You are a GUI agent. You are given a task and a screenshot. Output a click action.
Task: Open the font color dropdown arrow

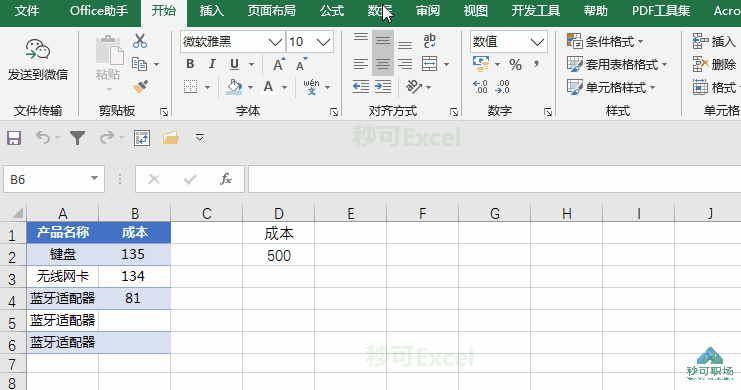[284, 87]
